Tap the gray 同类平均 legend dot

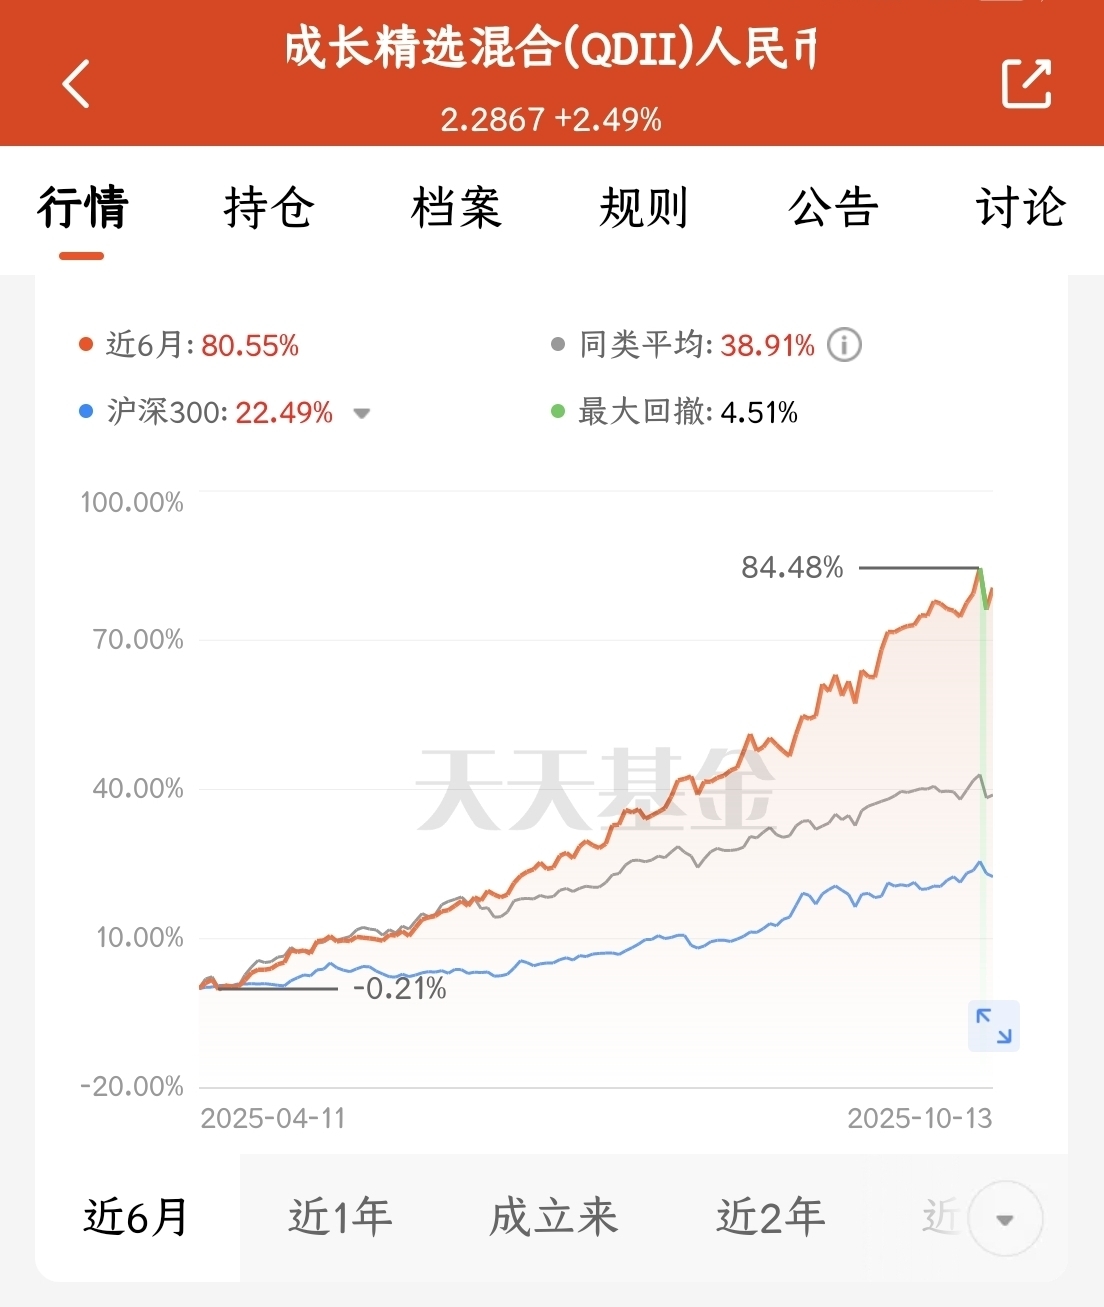(558, 345)
